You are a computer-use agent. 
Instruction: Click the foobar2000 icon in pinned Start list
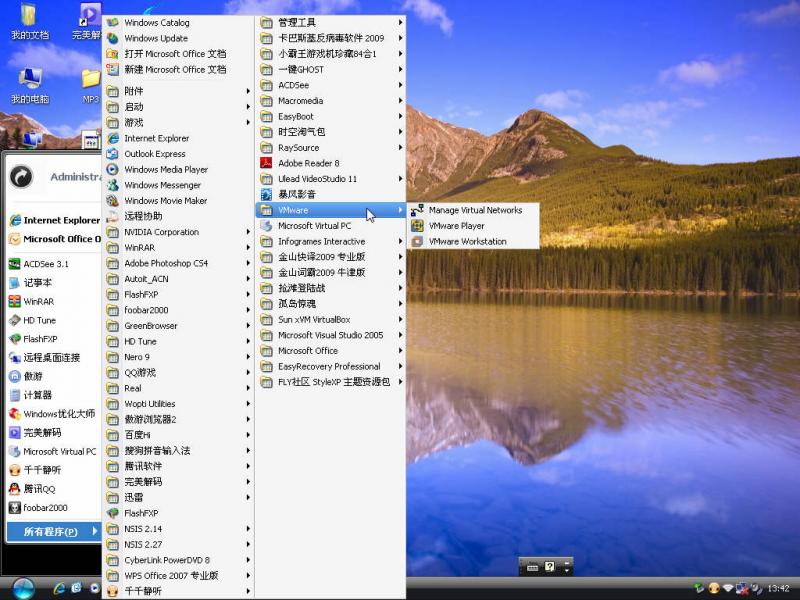15,508
